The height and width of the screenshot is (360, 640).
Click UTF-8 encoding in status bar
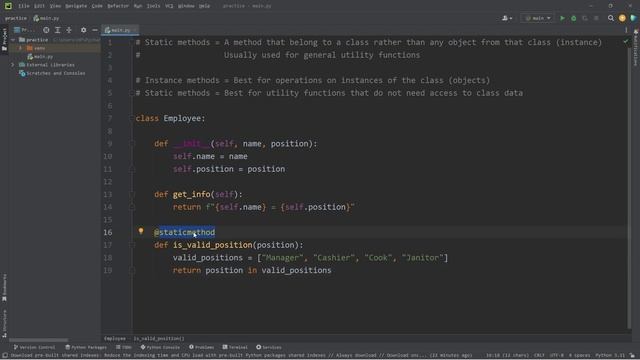click(556, 356)
